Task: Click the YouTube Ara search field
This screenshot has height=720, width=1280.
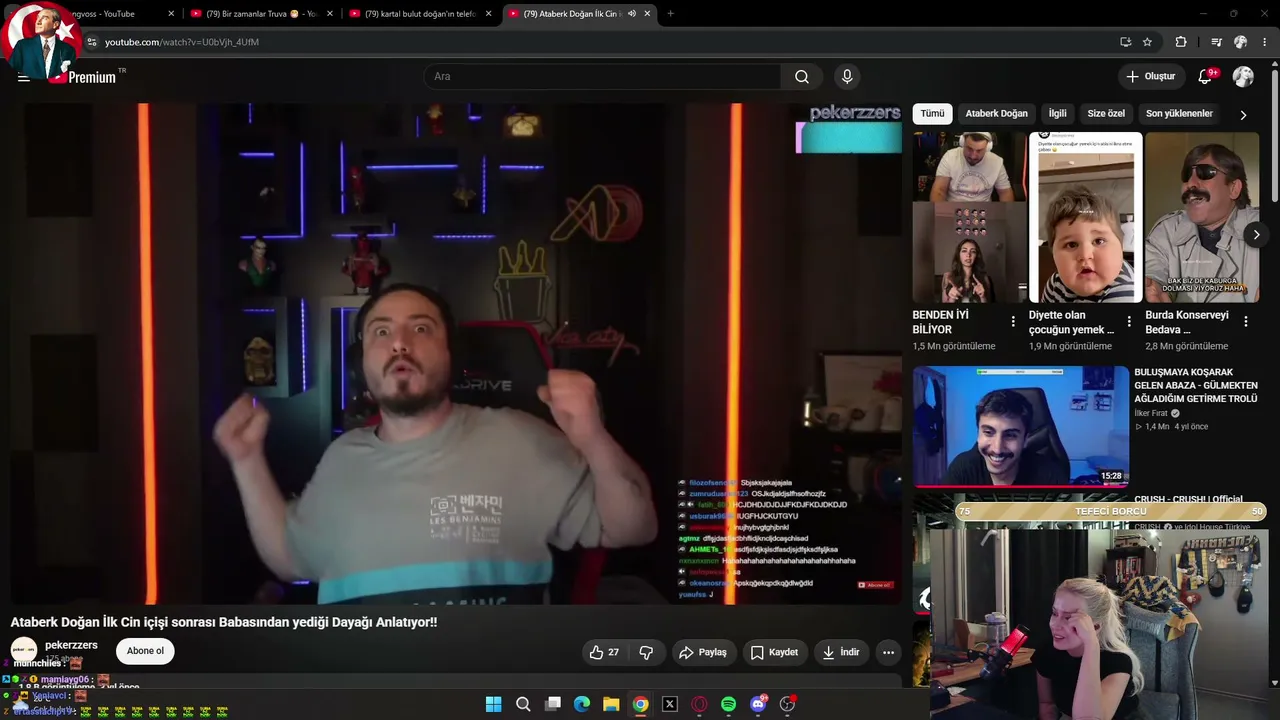Action: click(x=602, y=77)
